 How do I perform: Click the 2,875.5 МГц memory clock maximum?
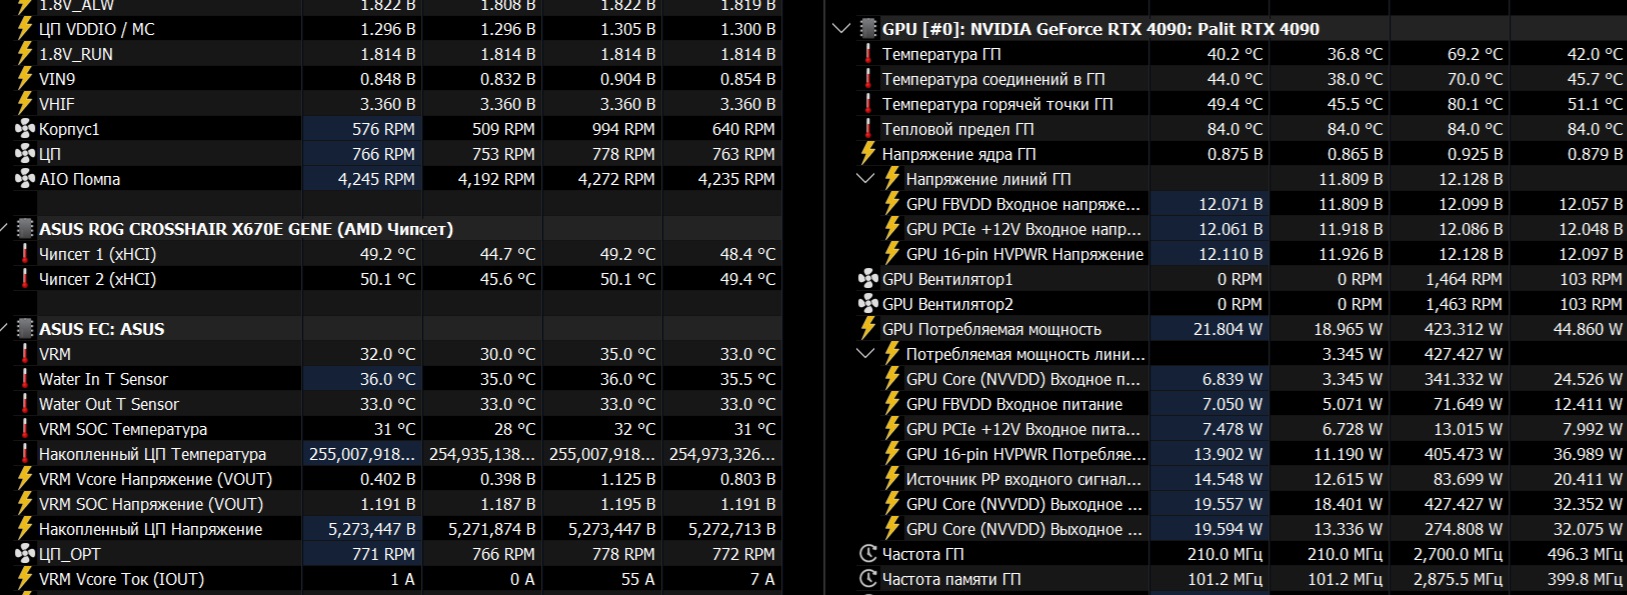pyautogui.click(x=1458, y=579)
